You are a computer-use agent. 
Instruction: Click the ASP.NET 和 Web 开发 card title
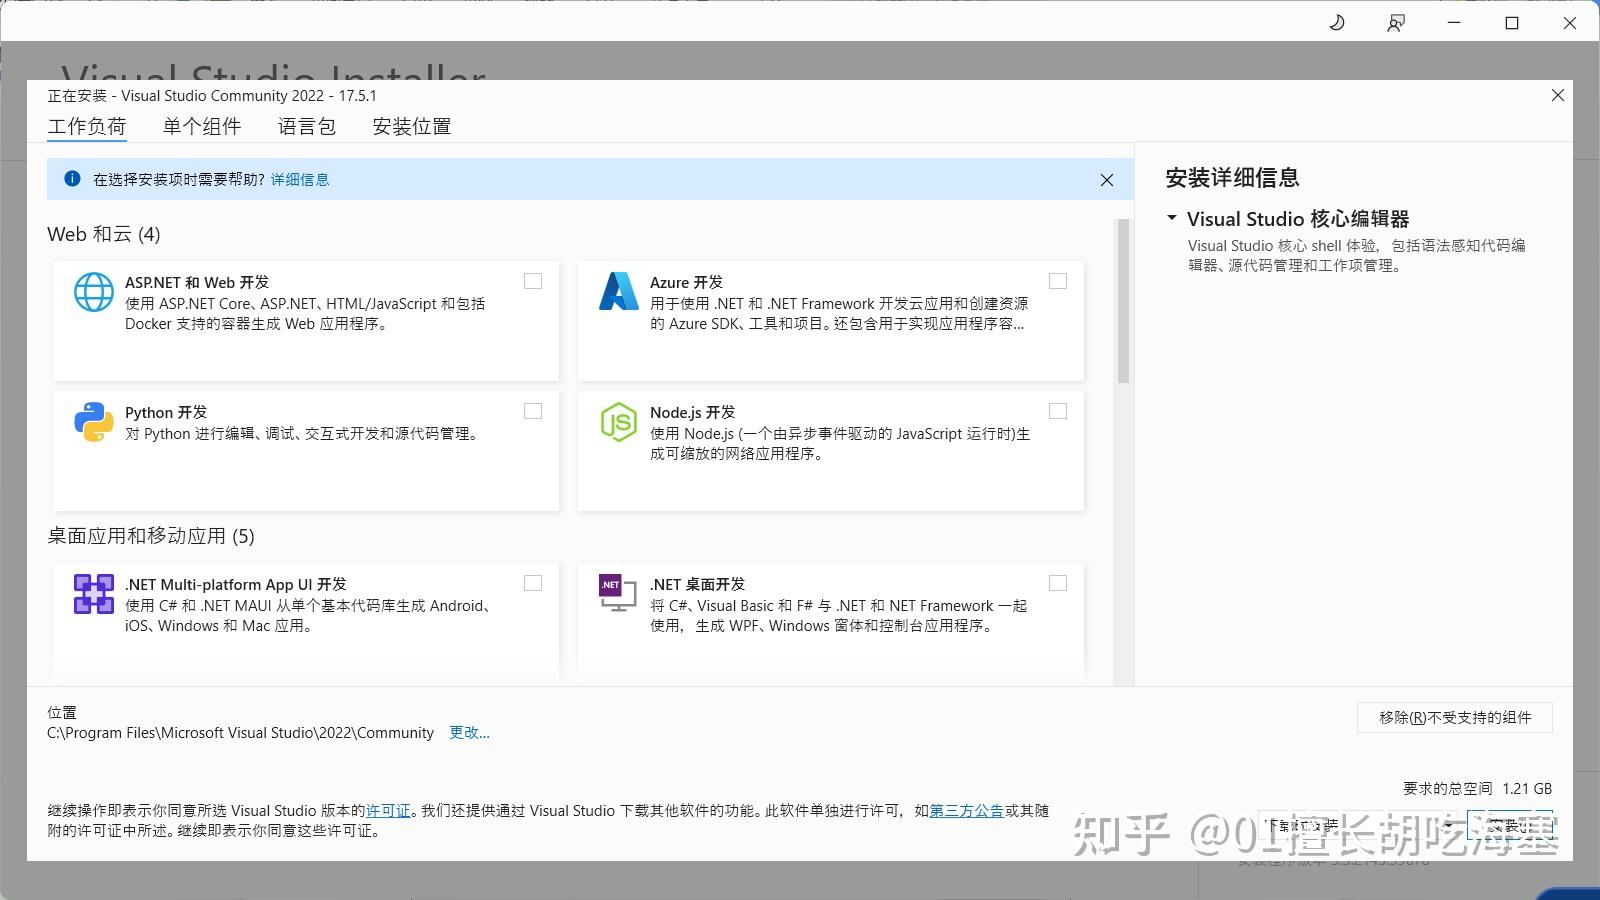197,283
